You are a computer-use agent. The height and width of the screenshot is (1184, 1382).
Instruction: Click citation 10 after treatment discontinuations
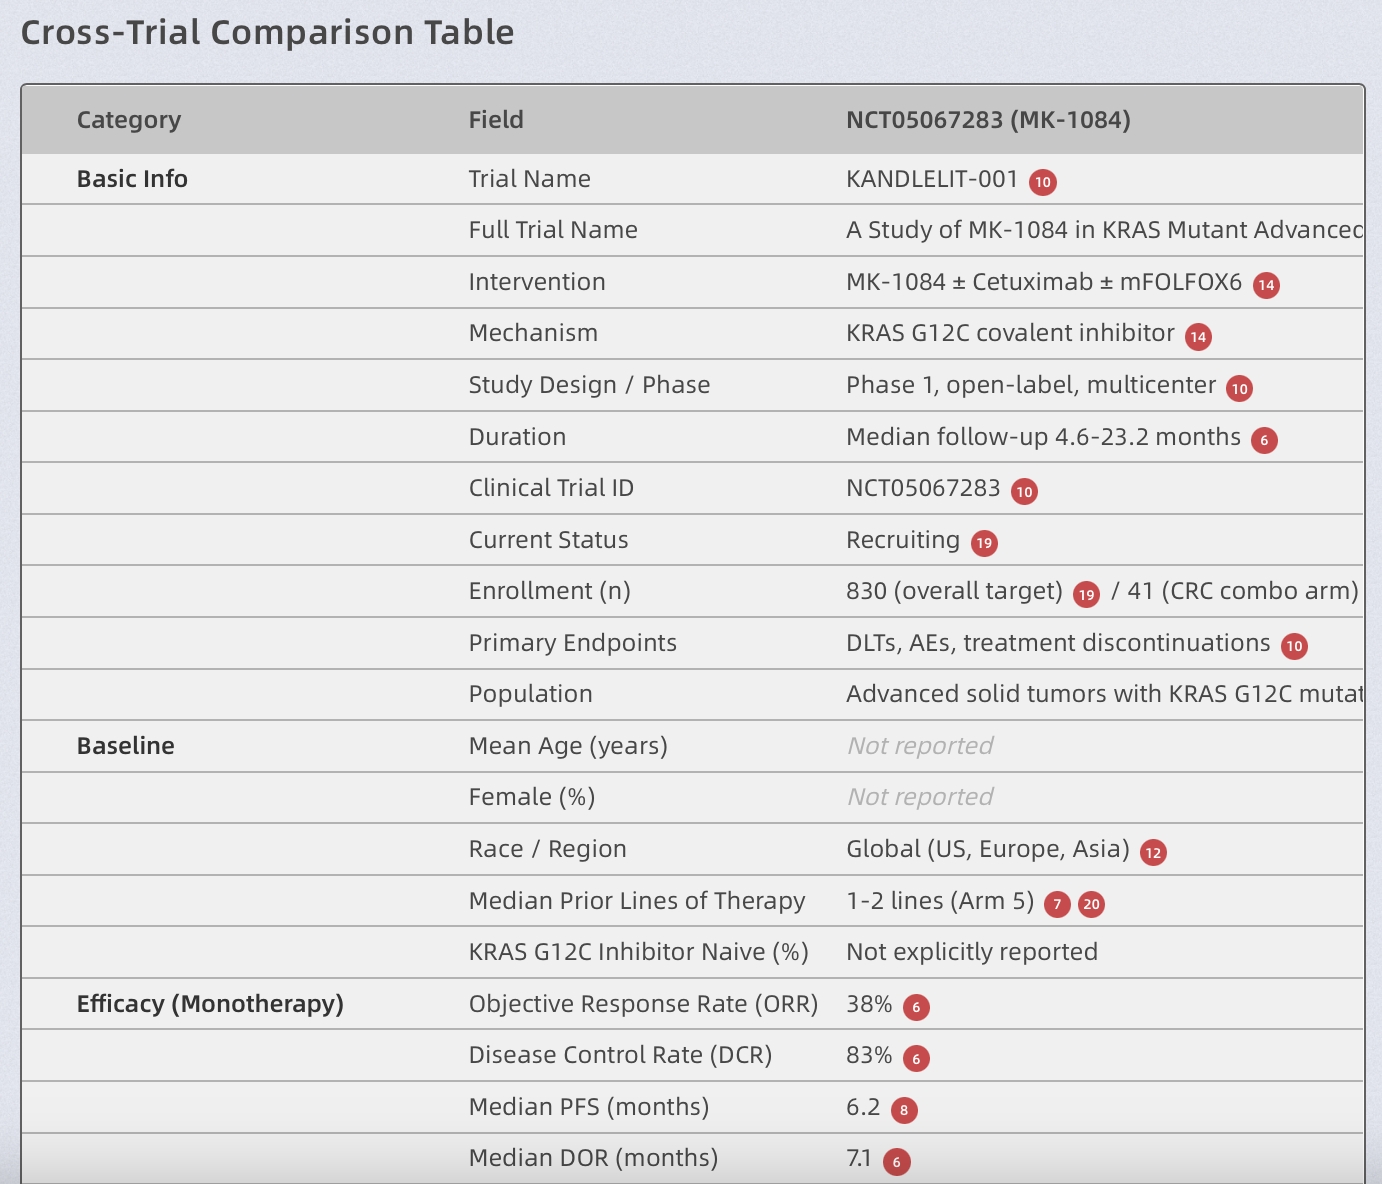[x=1294, y=646]
